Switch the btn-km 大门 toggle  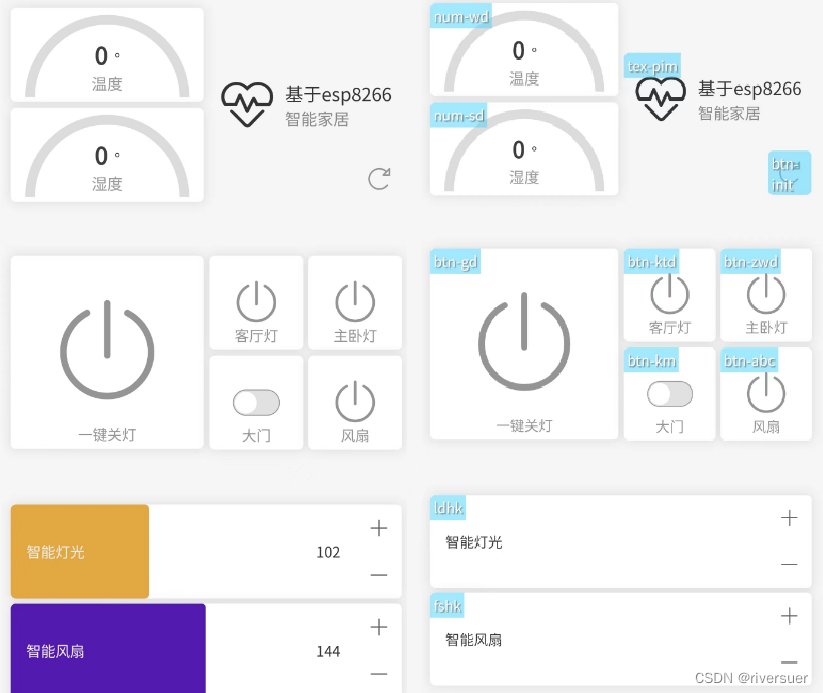670,394
